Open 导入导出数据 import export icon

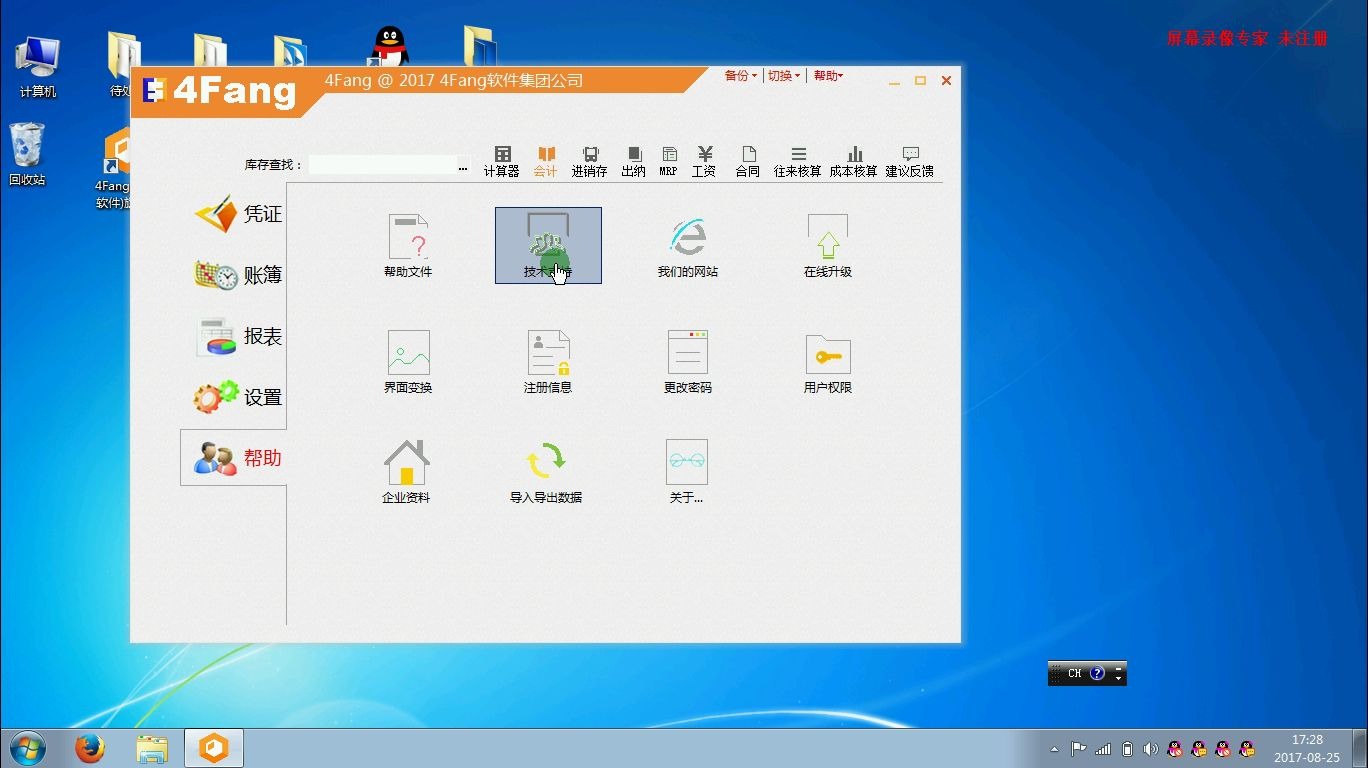tap(546, 471)
